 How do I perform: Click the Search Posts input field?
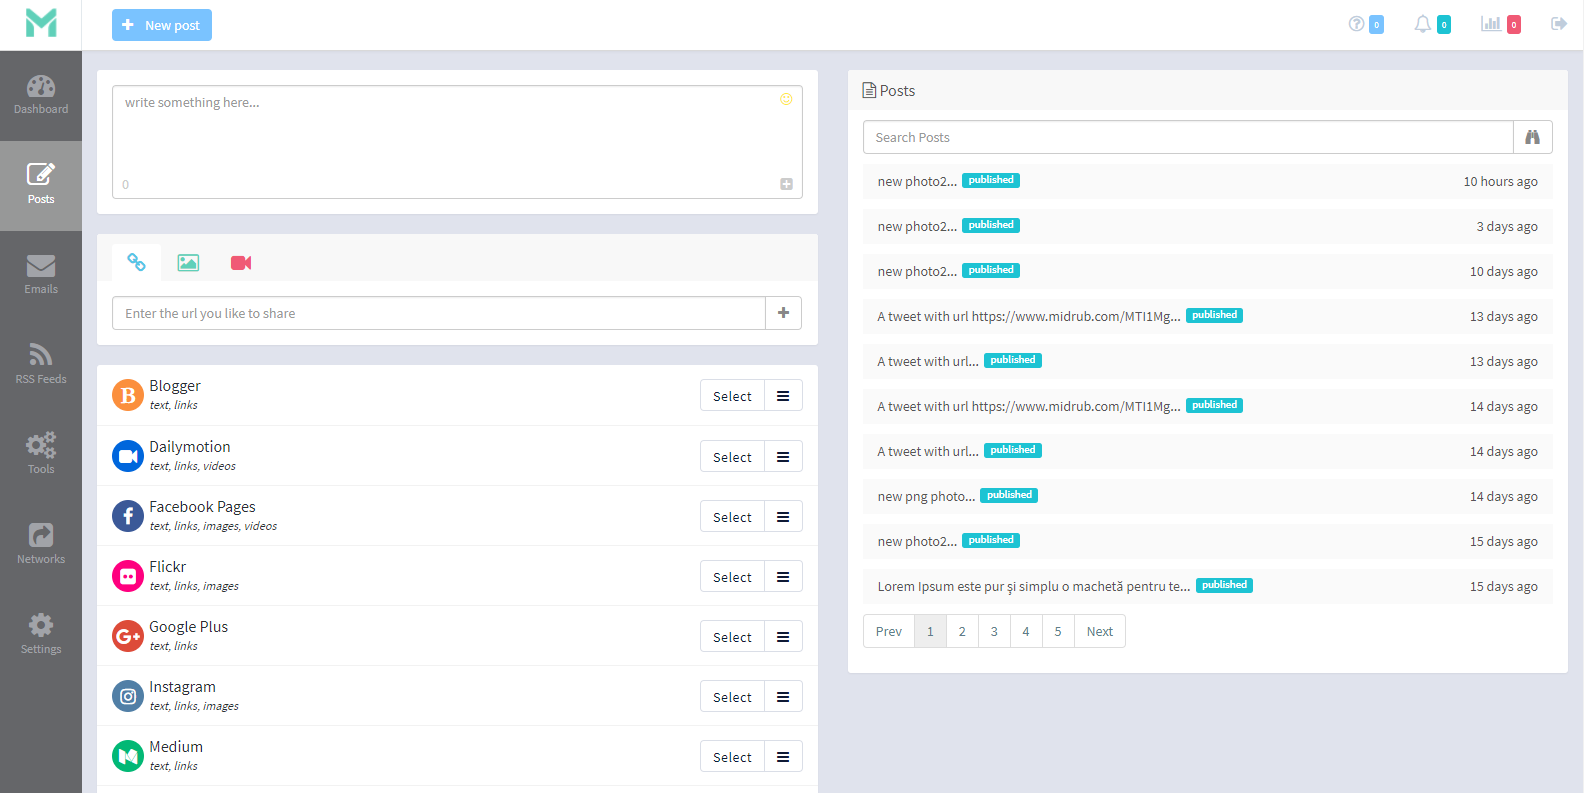point(1187,137)
